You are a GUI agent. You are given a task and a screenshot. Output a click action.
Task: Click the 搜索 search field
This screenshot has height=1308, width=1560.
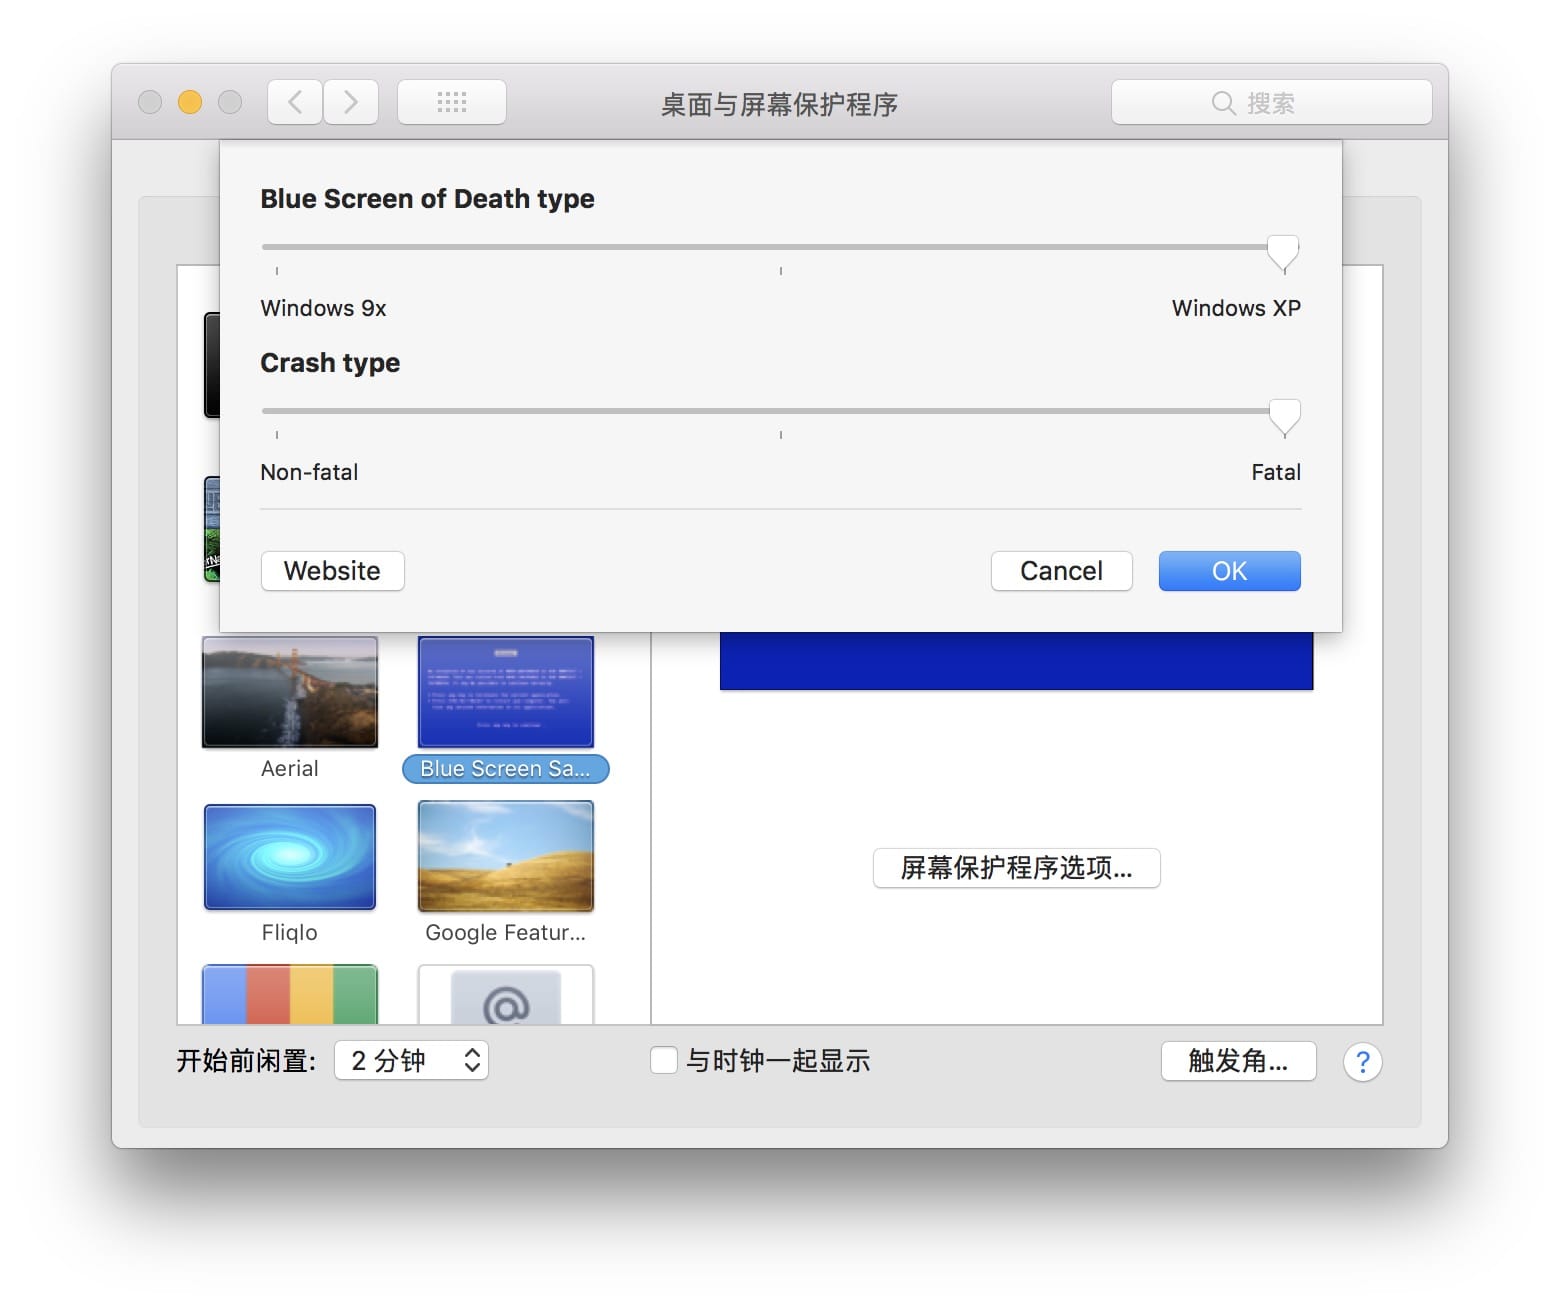pos(1271,103)
